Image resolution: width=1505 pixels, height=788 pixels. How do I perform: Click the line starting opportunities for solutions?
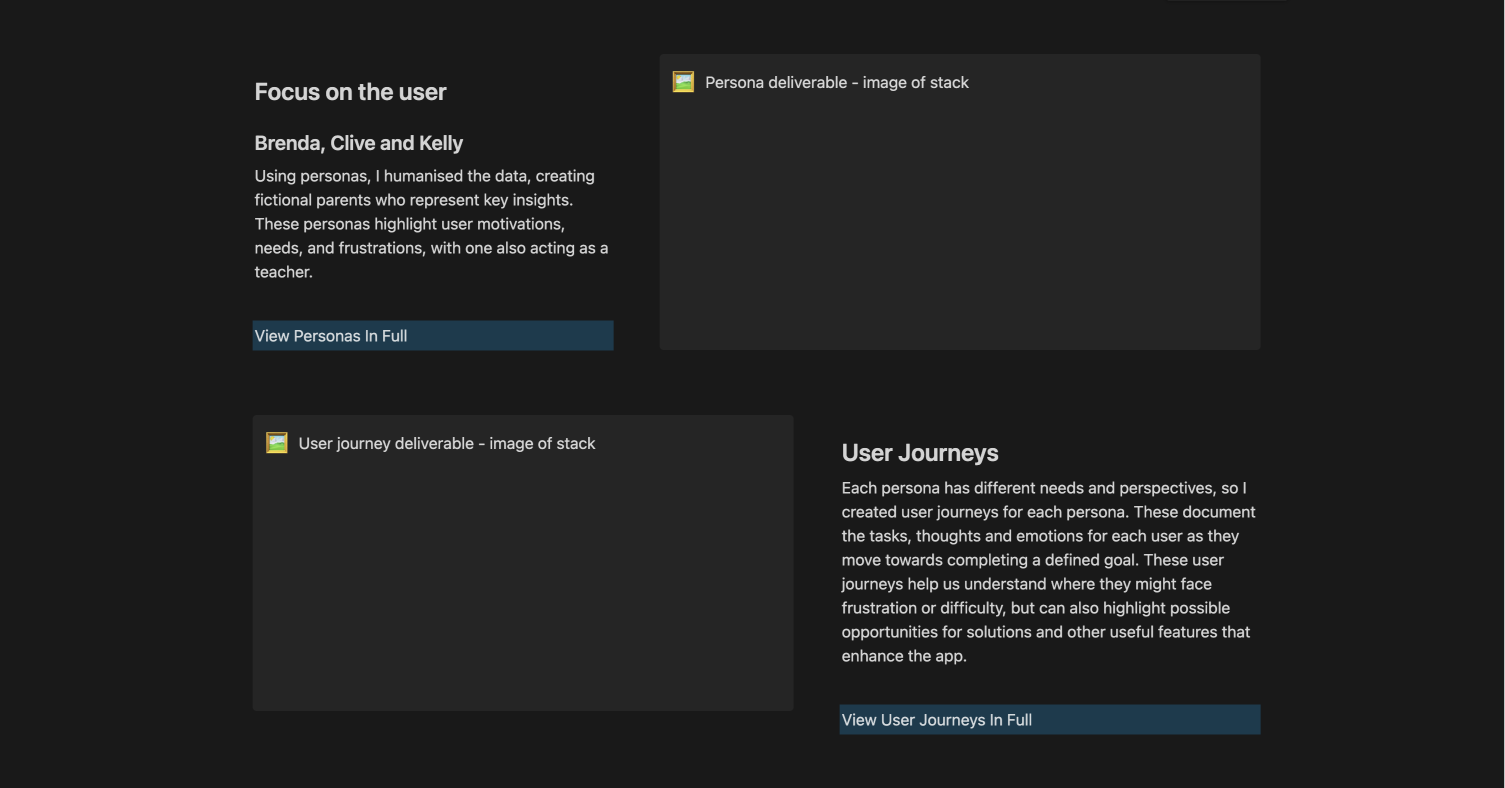coord(1045,632)
